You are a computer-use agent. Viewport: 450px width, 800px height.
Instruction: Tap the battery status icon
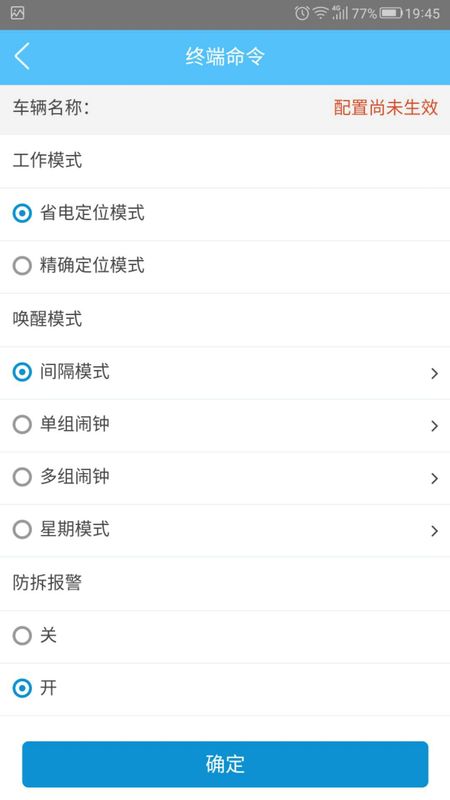click(391, 13)
